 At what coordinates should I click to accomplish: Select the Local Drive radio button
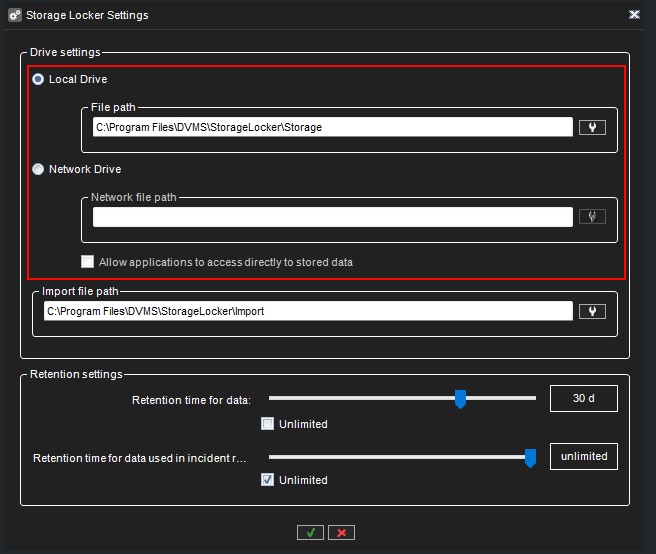(x=38, y=79)
